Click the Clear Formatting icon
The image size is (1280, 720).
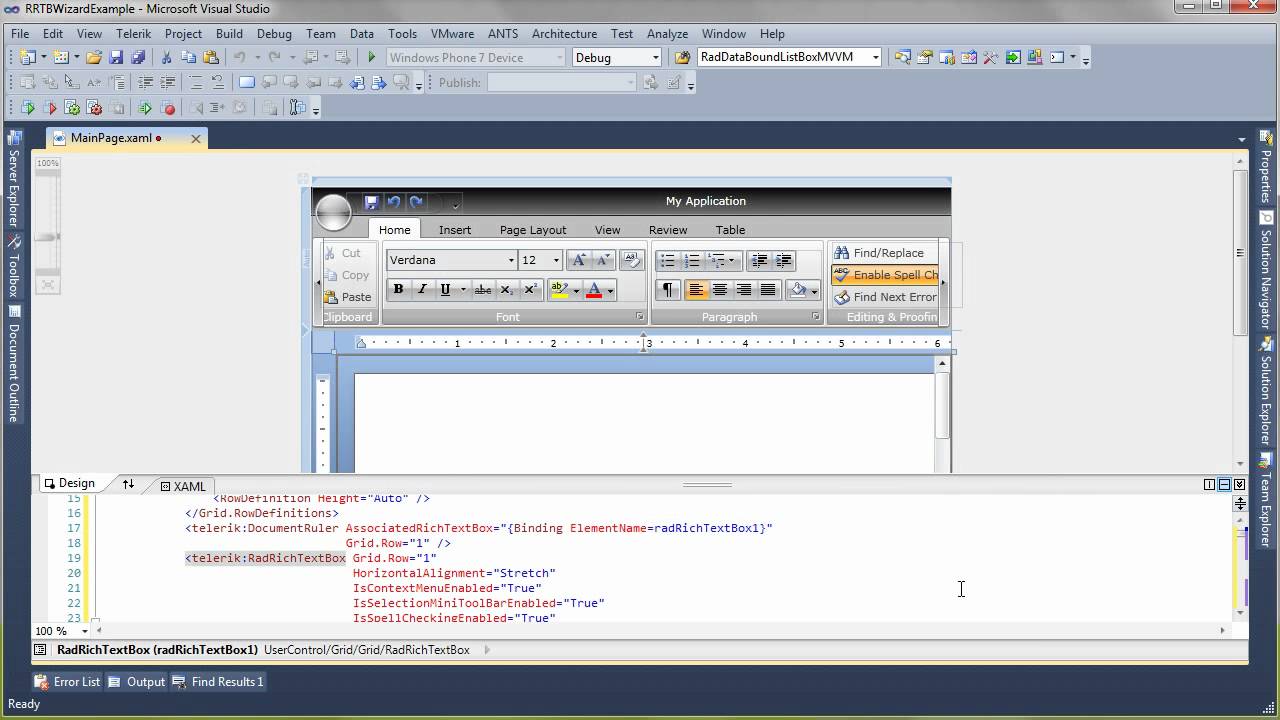[x=631, y=260]
